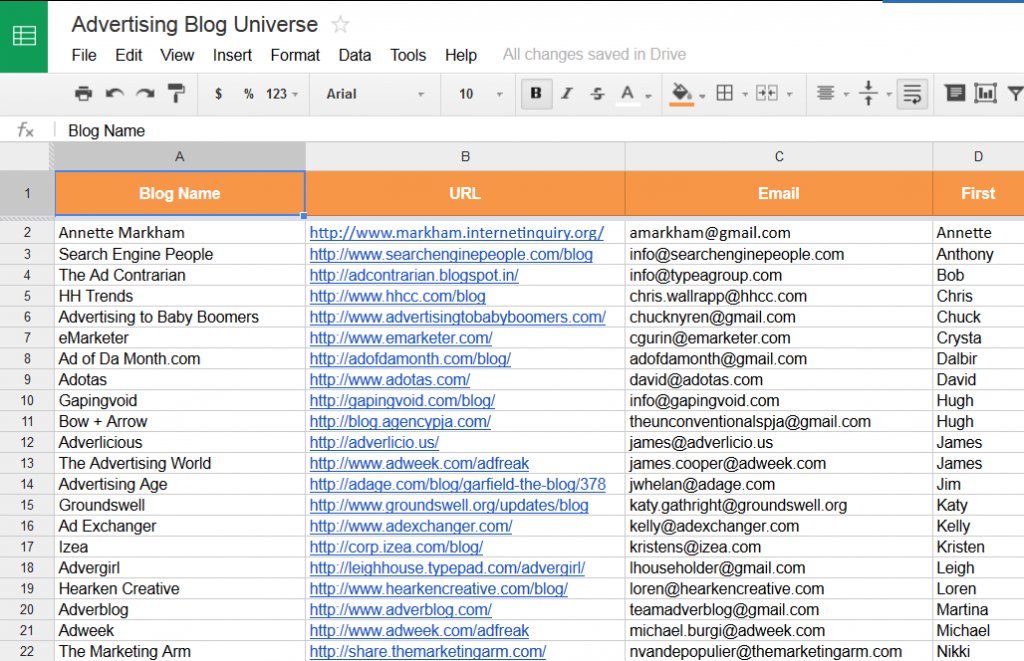This screenshot has height=661, width=1024.
Task: Select column C header
Action: (x=778, y=157)
